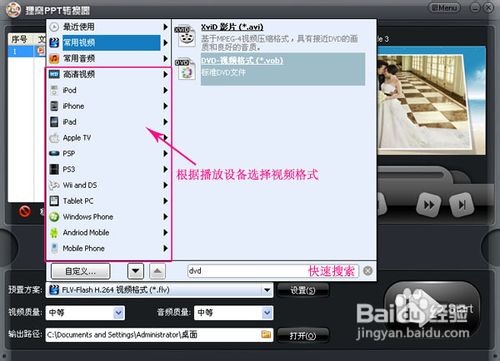Choose the iPod device category

(109, 90)
